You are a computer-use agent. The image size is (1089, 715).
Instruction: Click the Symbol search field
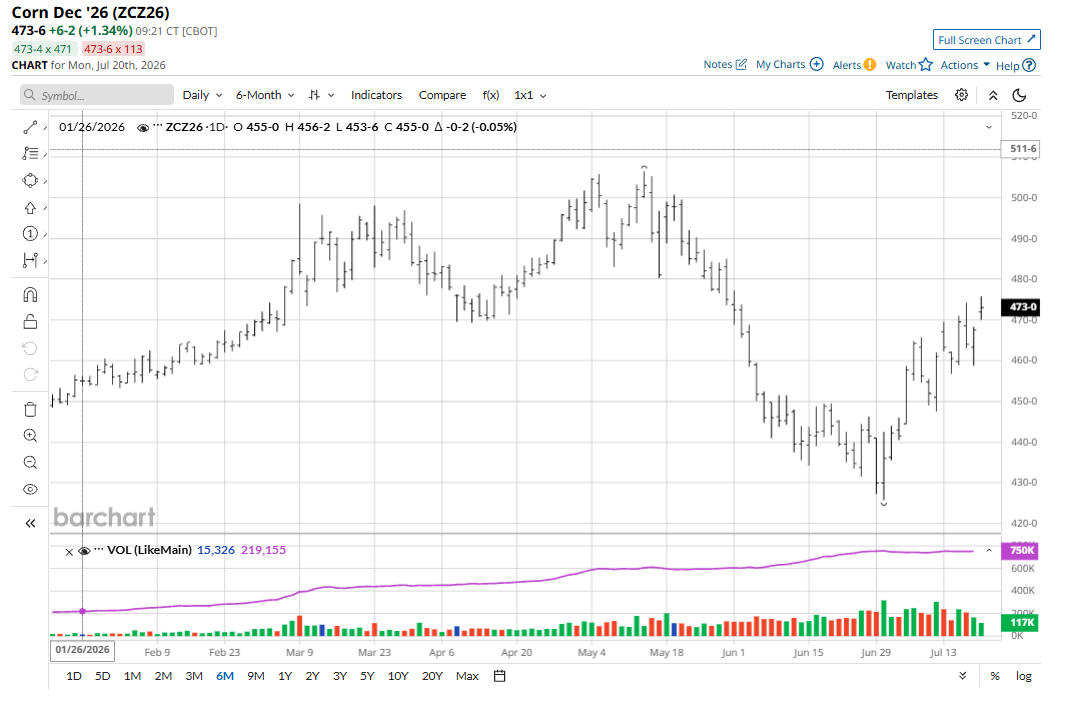97,95
